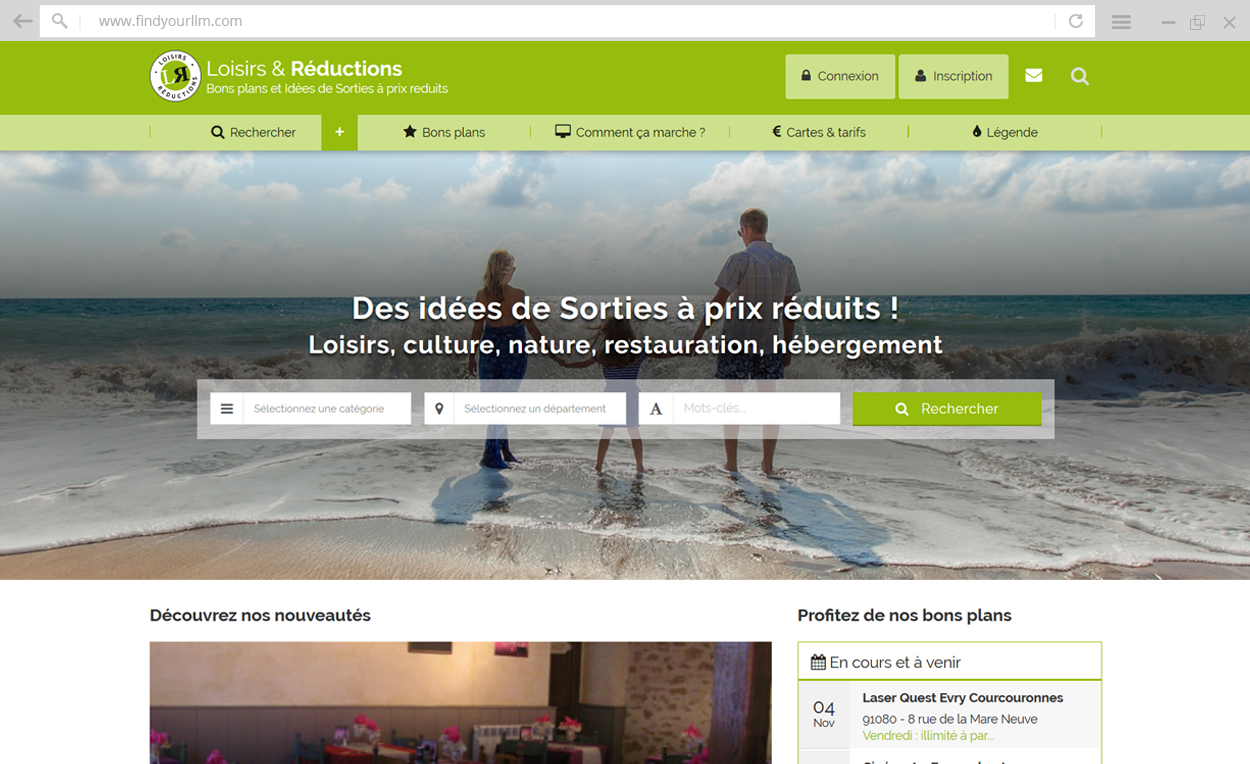Image resolution: width=1250 pixels, height=764 pixels.
Task: Click the Inscription button
Action: (x=953, y=76)
